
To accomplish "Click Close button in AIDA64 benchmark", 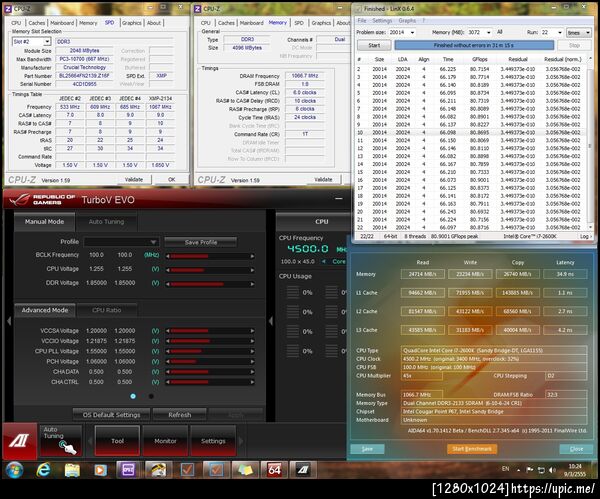I will 576,449.
